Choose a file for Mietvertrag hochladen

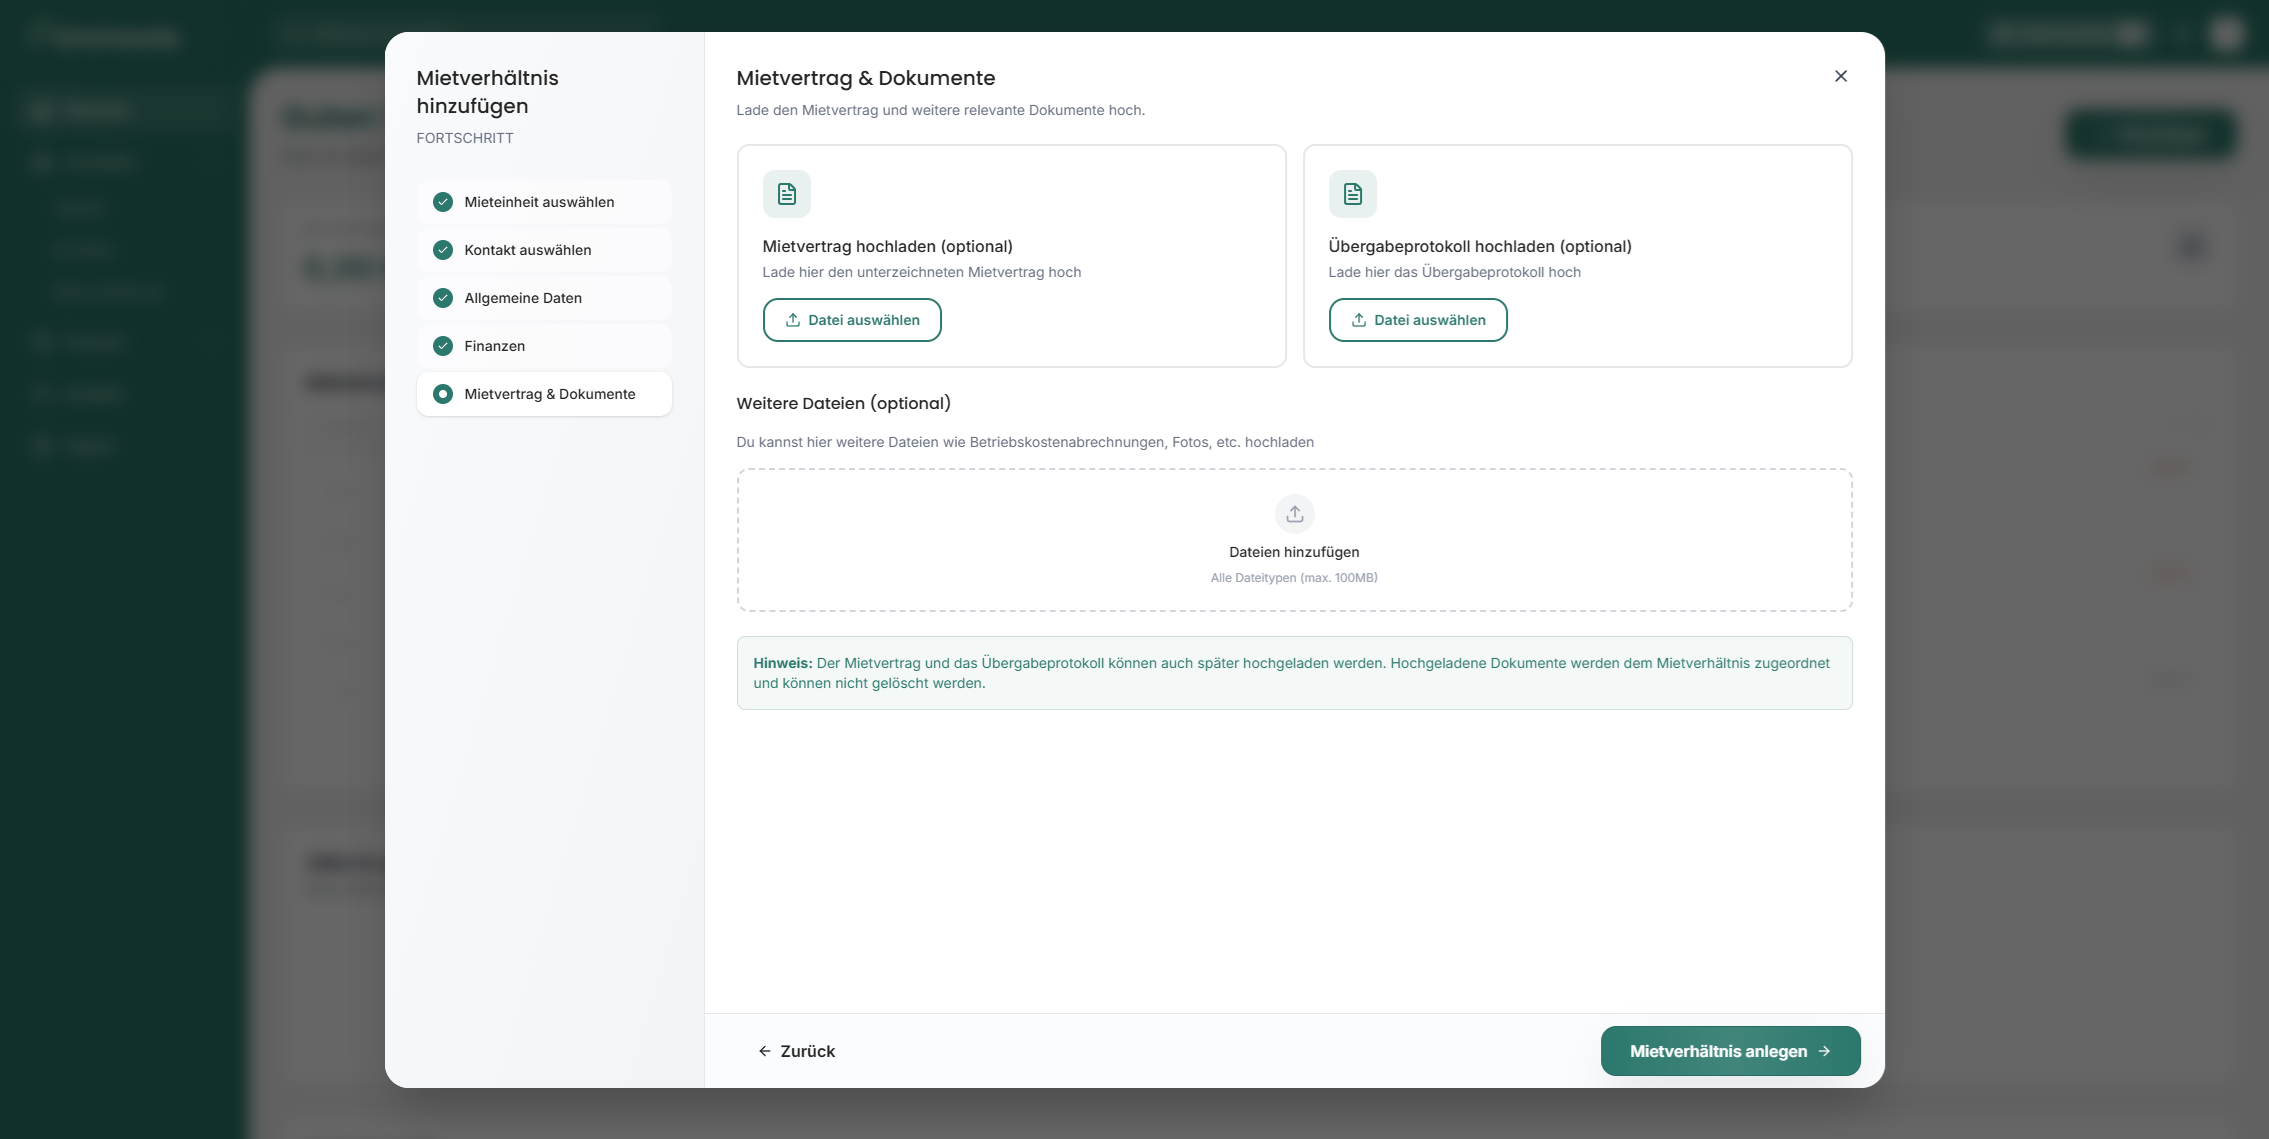[852, 320]
